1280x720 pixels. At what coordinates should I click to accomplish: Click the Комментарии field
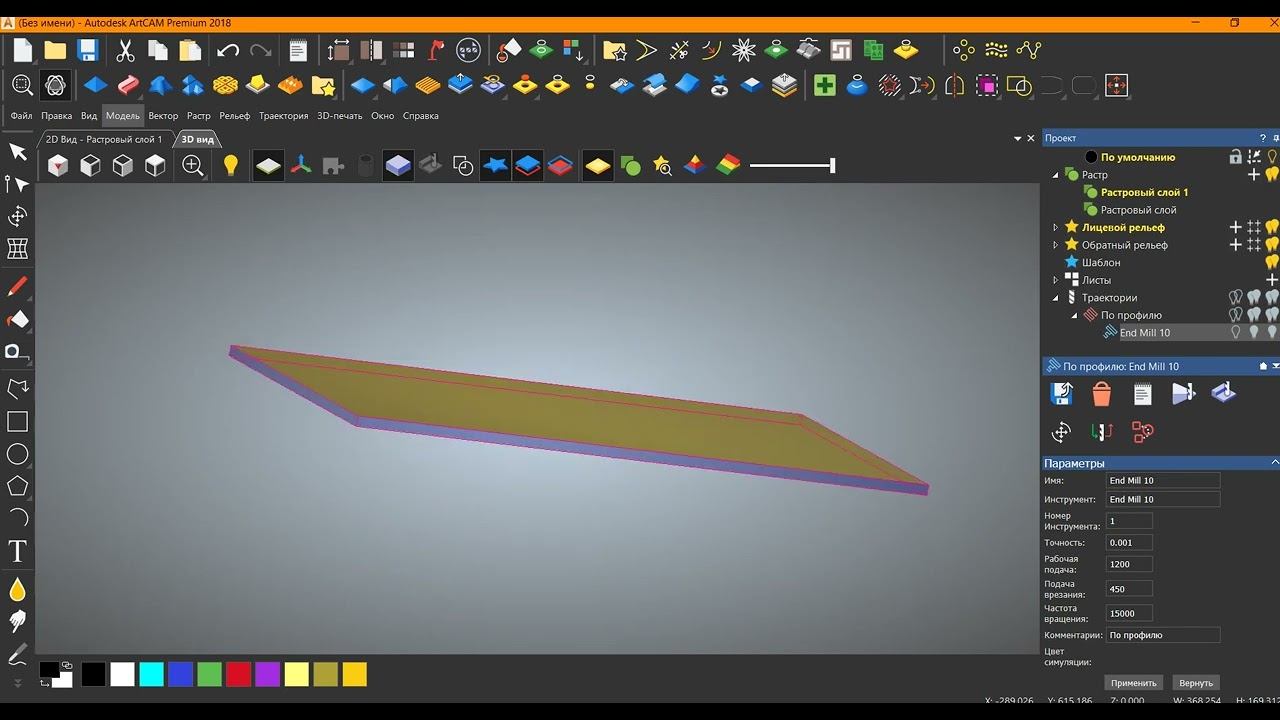point(1163,635)
